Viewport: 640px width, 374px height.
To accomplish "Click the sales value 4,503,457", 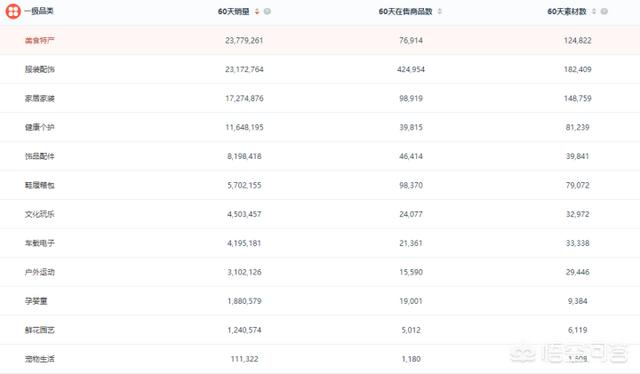I will click(x=244, y=214).
